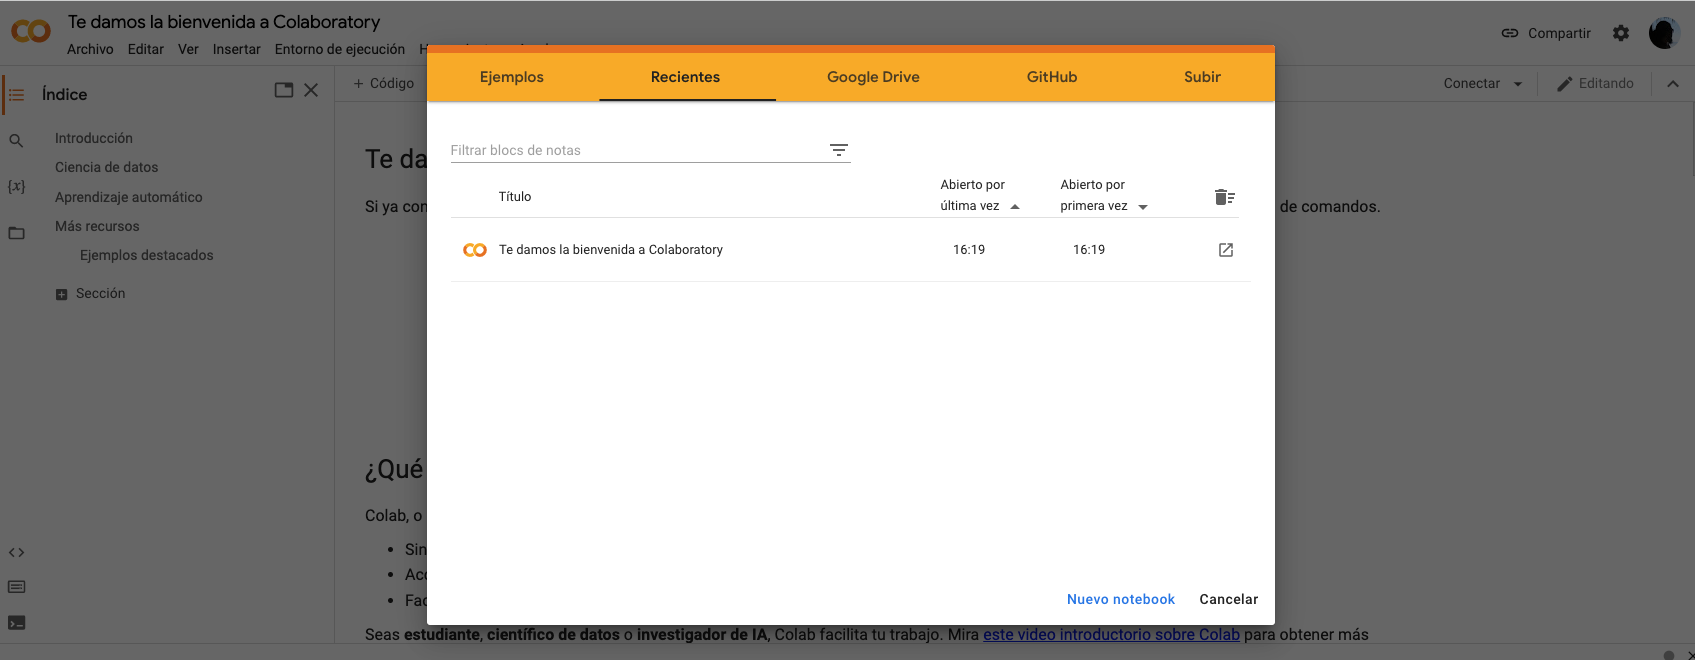1695x660 pixels.
Task: Open the Insertar menu
Action: [x=236, y=49]
